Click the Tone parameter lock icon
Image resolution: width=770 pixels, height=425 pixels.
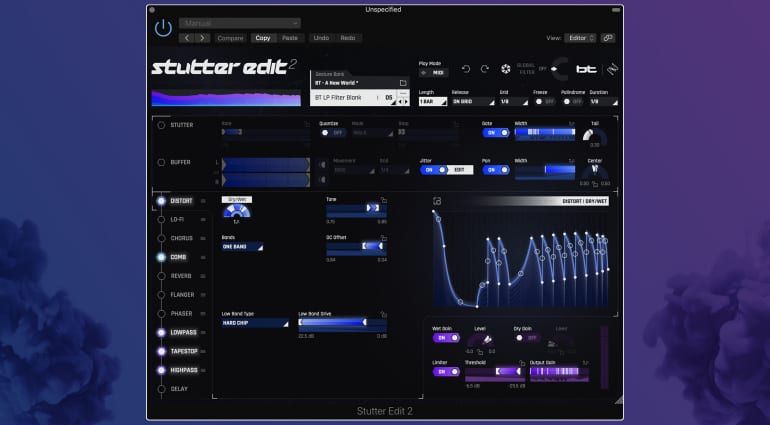tap(384, 200)
